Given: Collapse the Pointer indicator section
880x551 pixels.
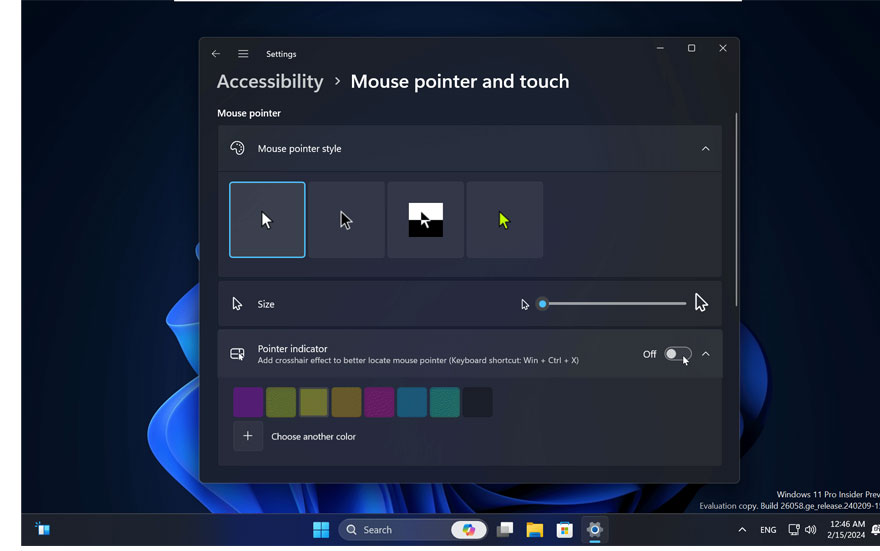Looking at the screenshot, I should 706,354.
